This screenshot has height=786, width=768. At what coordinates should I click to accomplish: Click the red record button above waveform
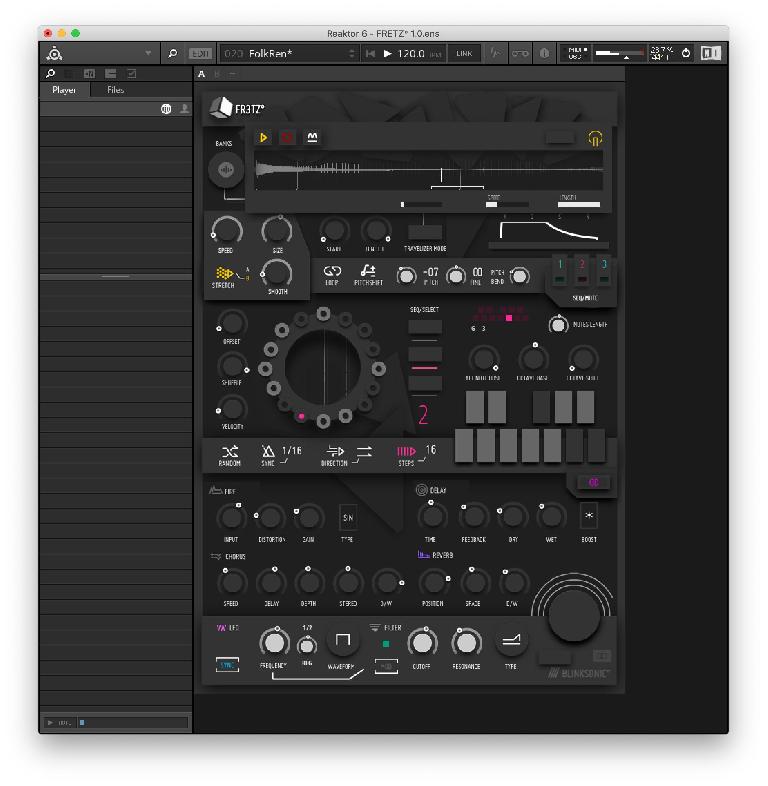point(287,137)
